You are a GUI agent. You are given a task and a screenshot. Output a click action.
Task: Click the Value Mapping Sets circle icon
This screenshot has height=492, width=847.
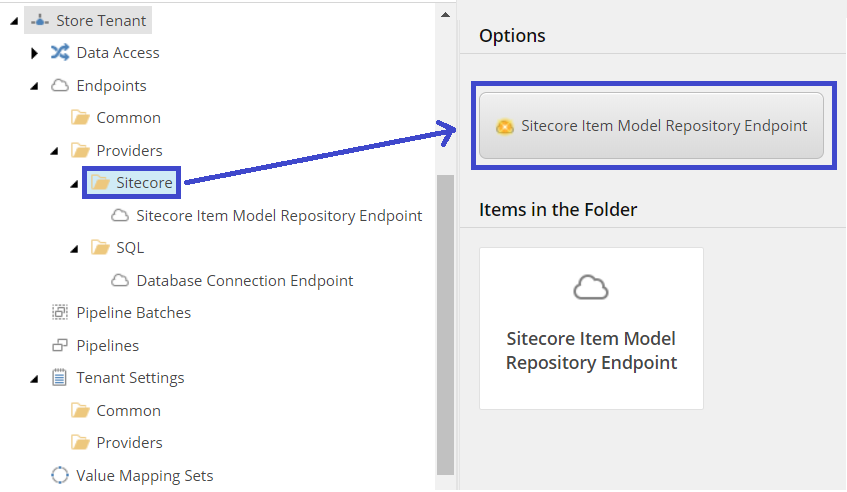60,475
